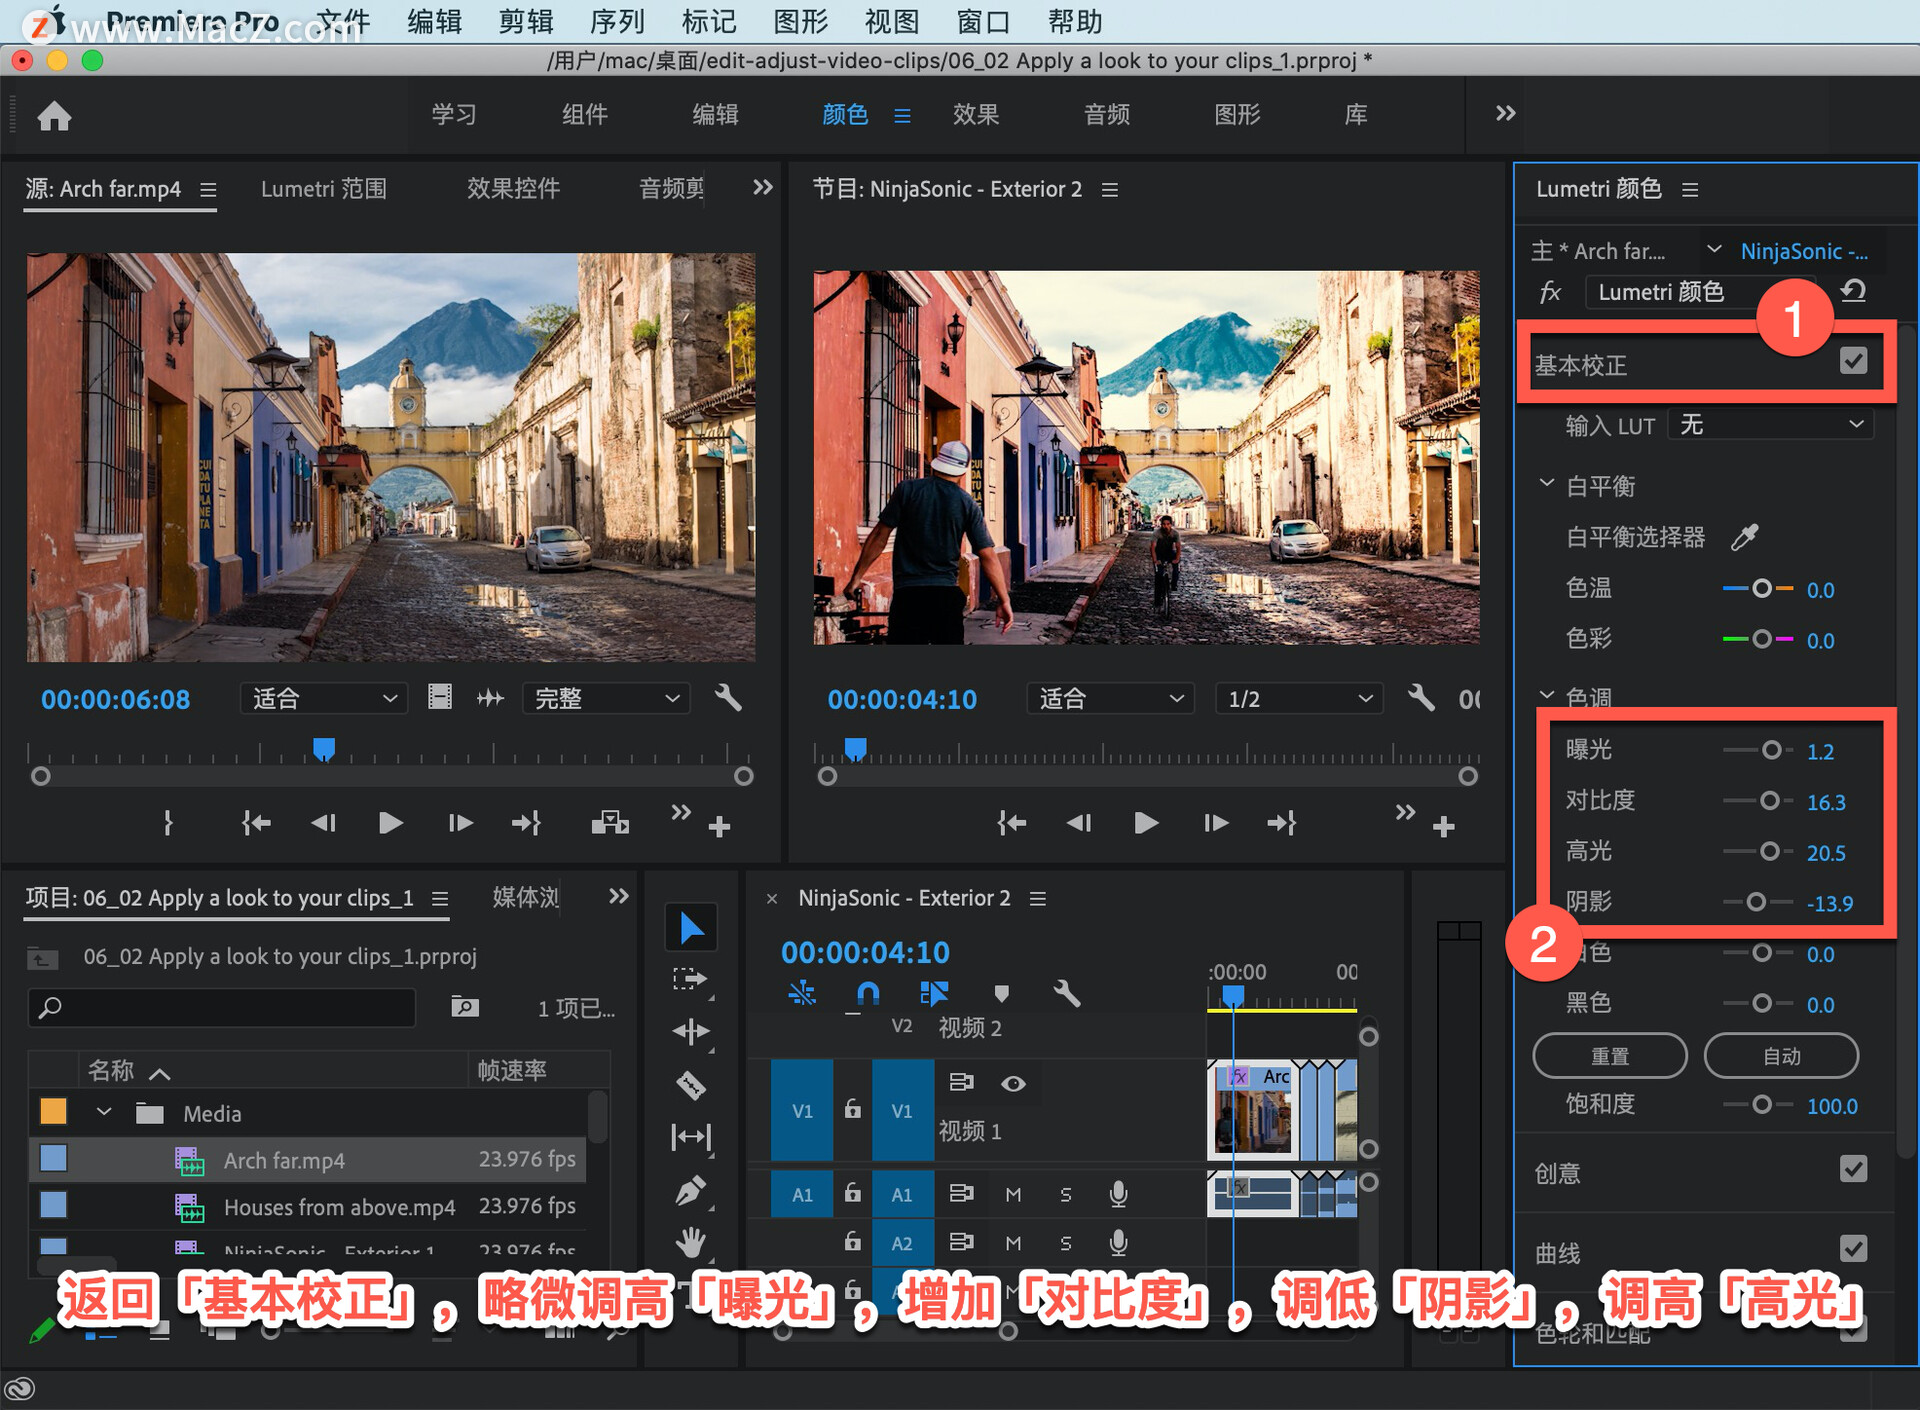This screenshot has width=1920, height=1410.
Task: Open the master clip dropdown arrow
Action: pos(1713,249)
